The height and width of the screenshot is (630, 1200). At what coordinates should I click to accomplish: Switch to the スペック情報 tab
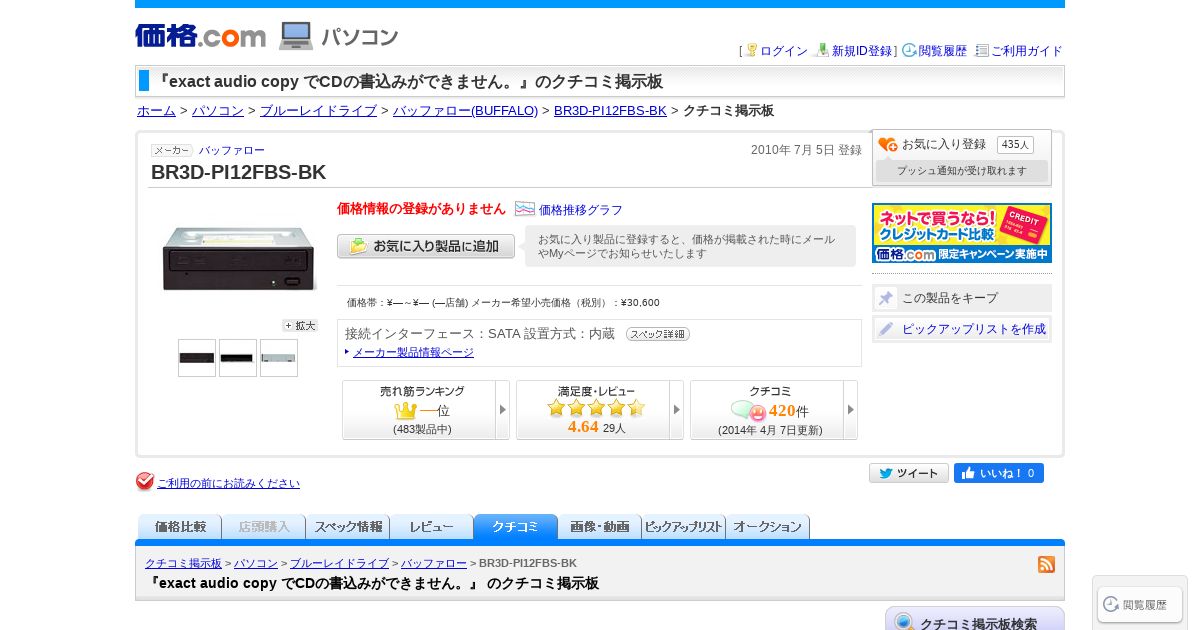(x=348, y=527)
